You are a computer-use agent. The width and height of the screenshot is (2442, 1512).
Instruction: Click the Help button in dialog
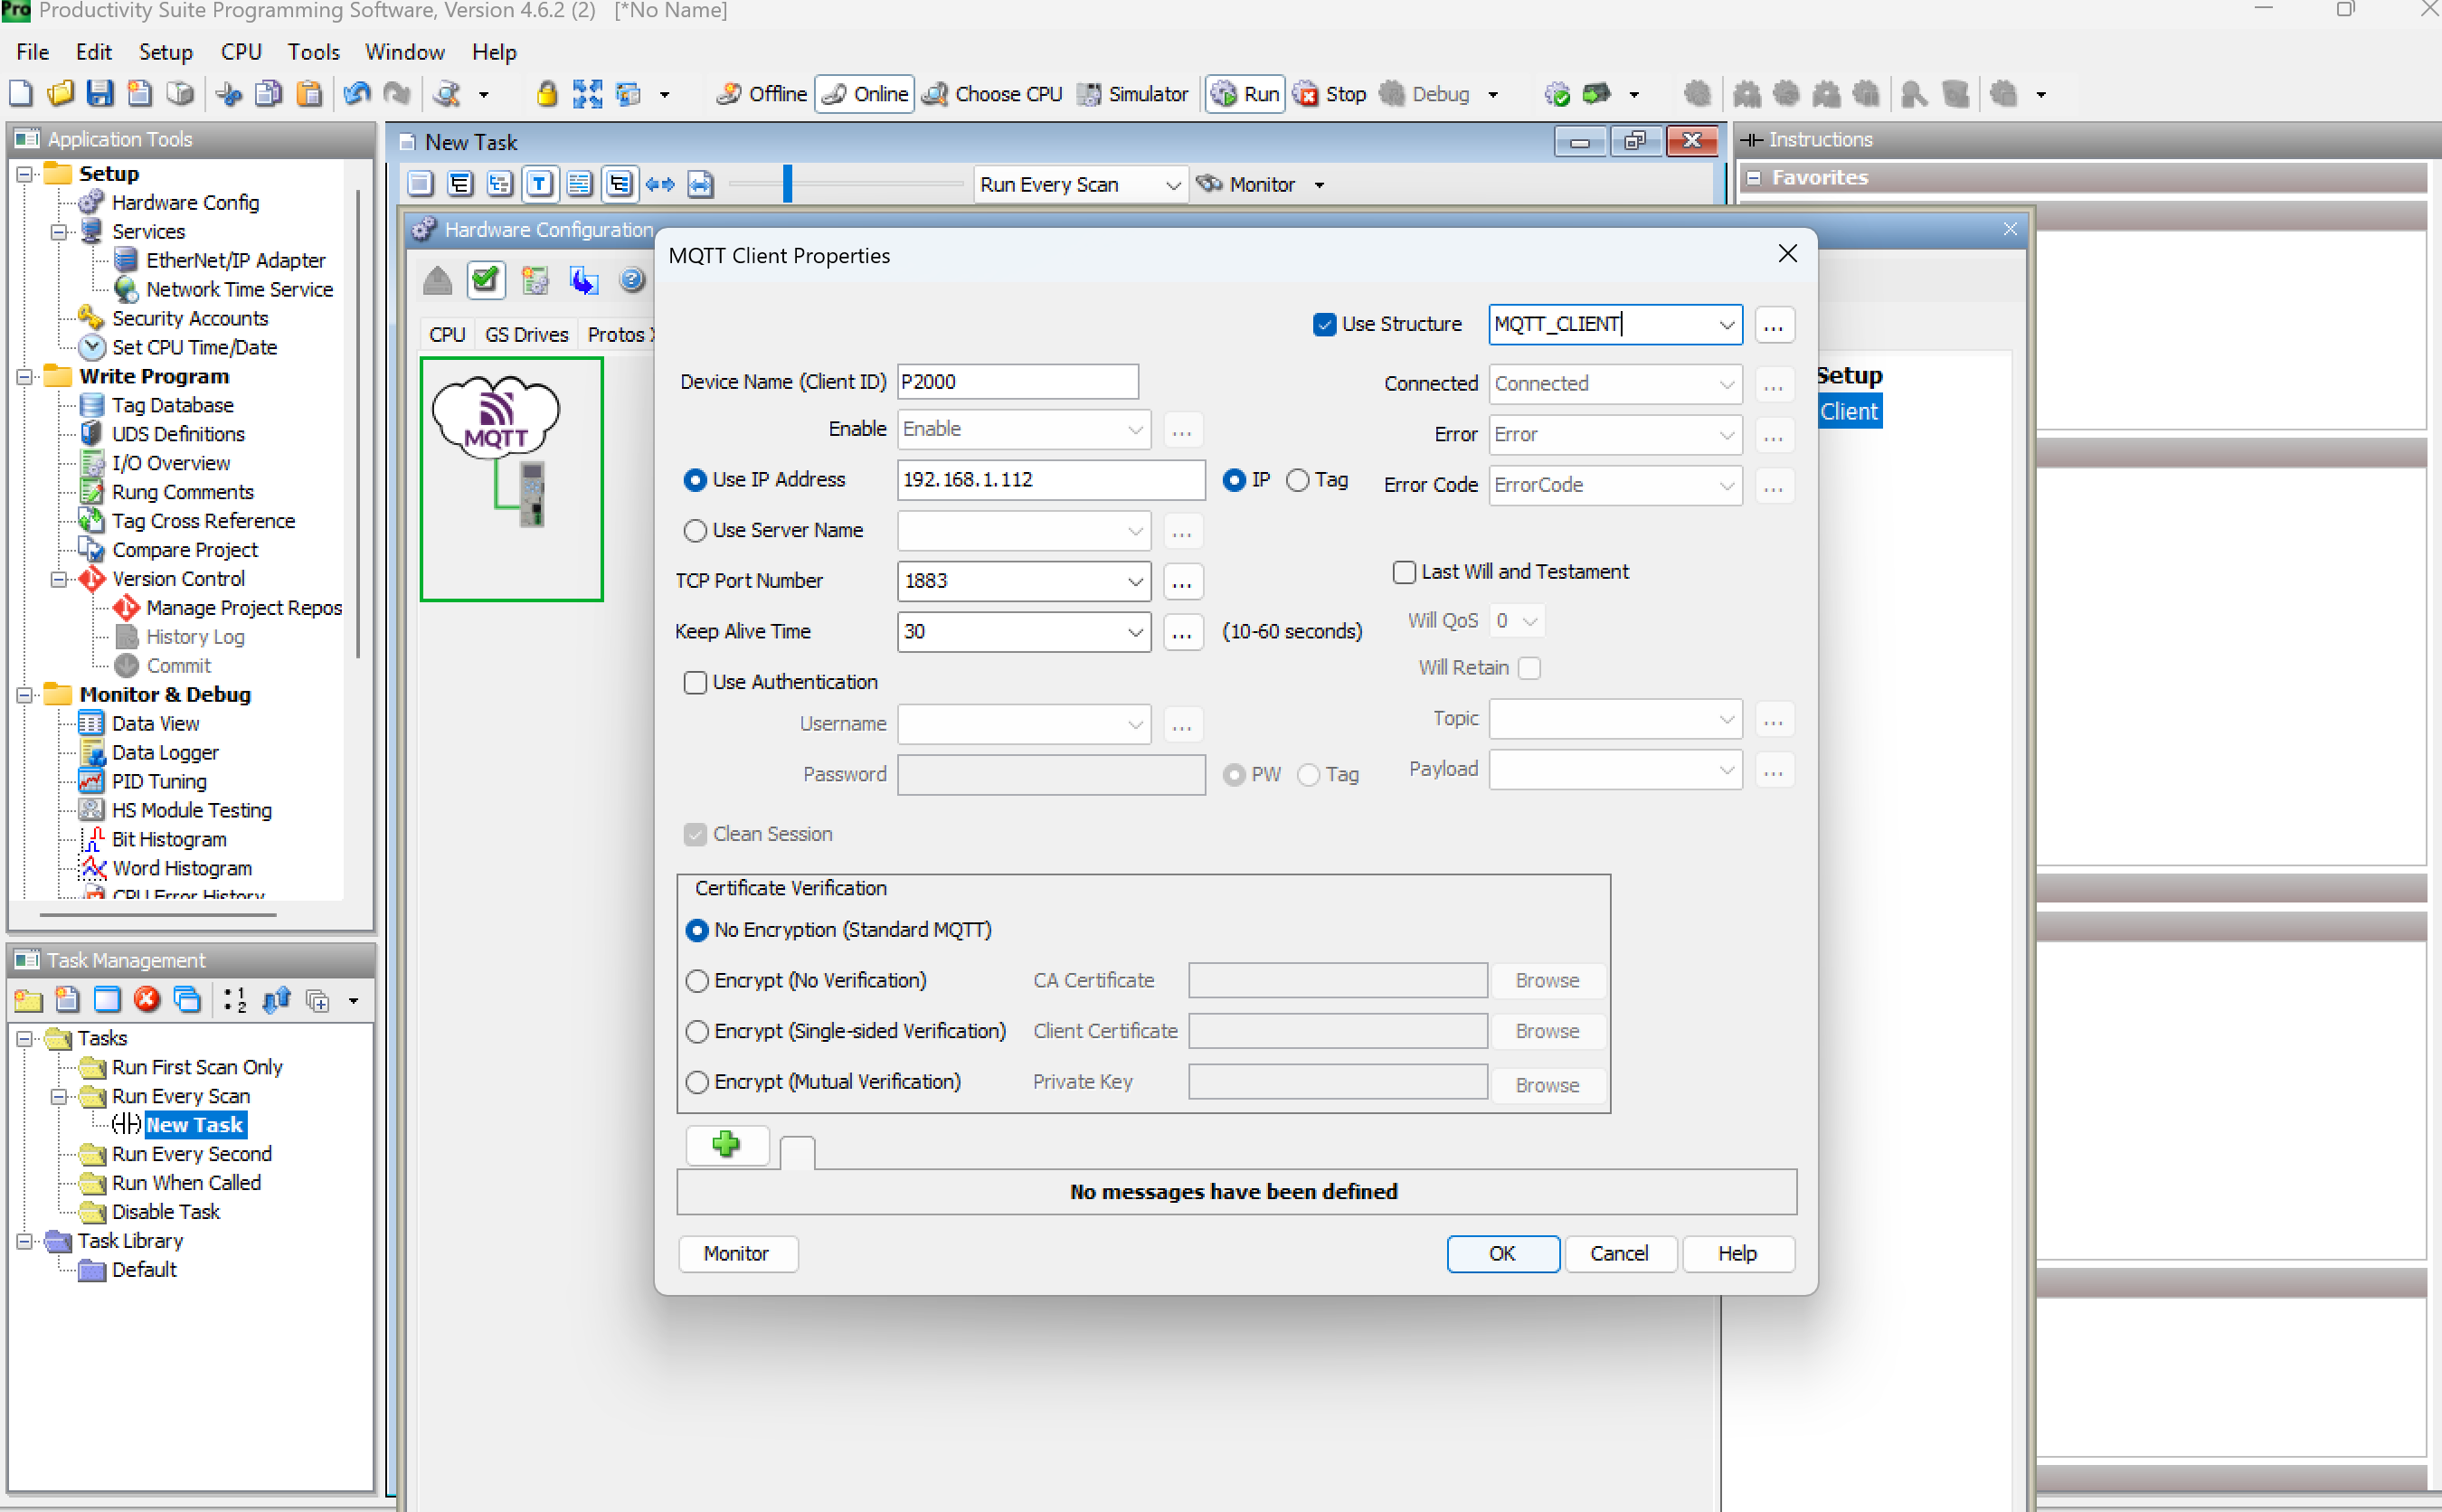click(x=1738, y=1253)
